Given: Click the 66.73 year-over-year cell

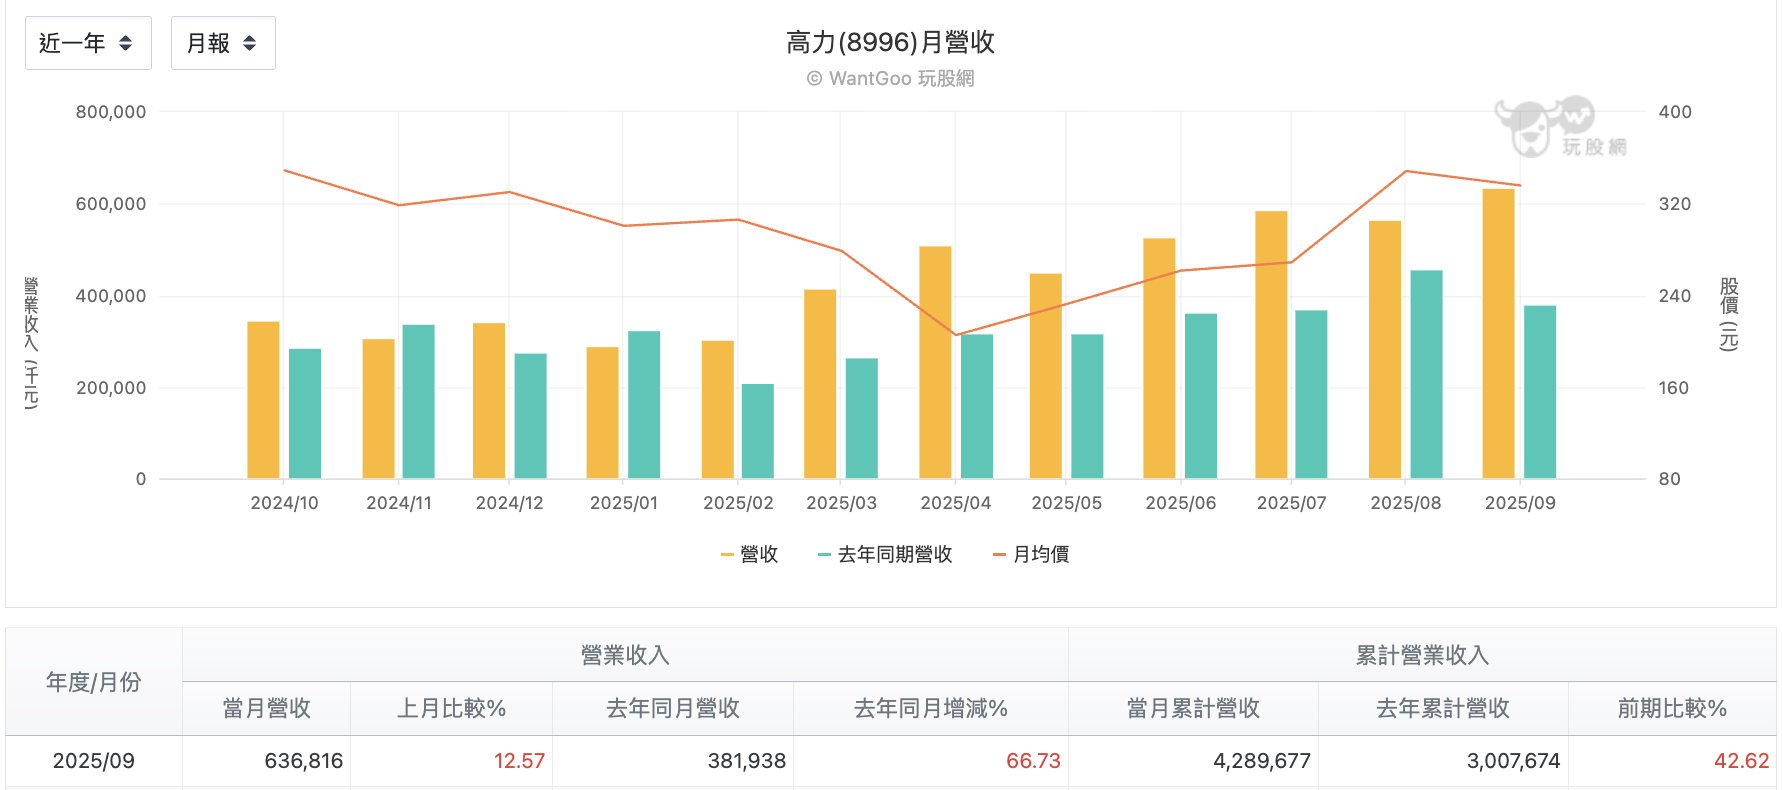Looking at the screenshot, I should (931, 761).
